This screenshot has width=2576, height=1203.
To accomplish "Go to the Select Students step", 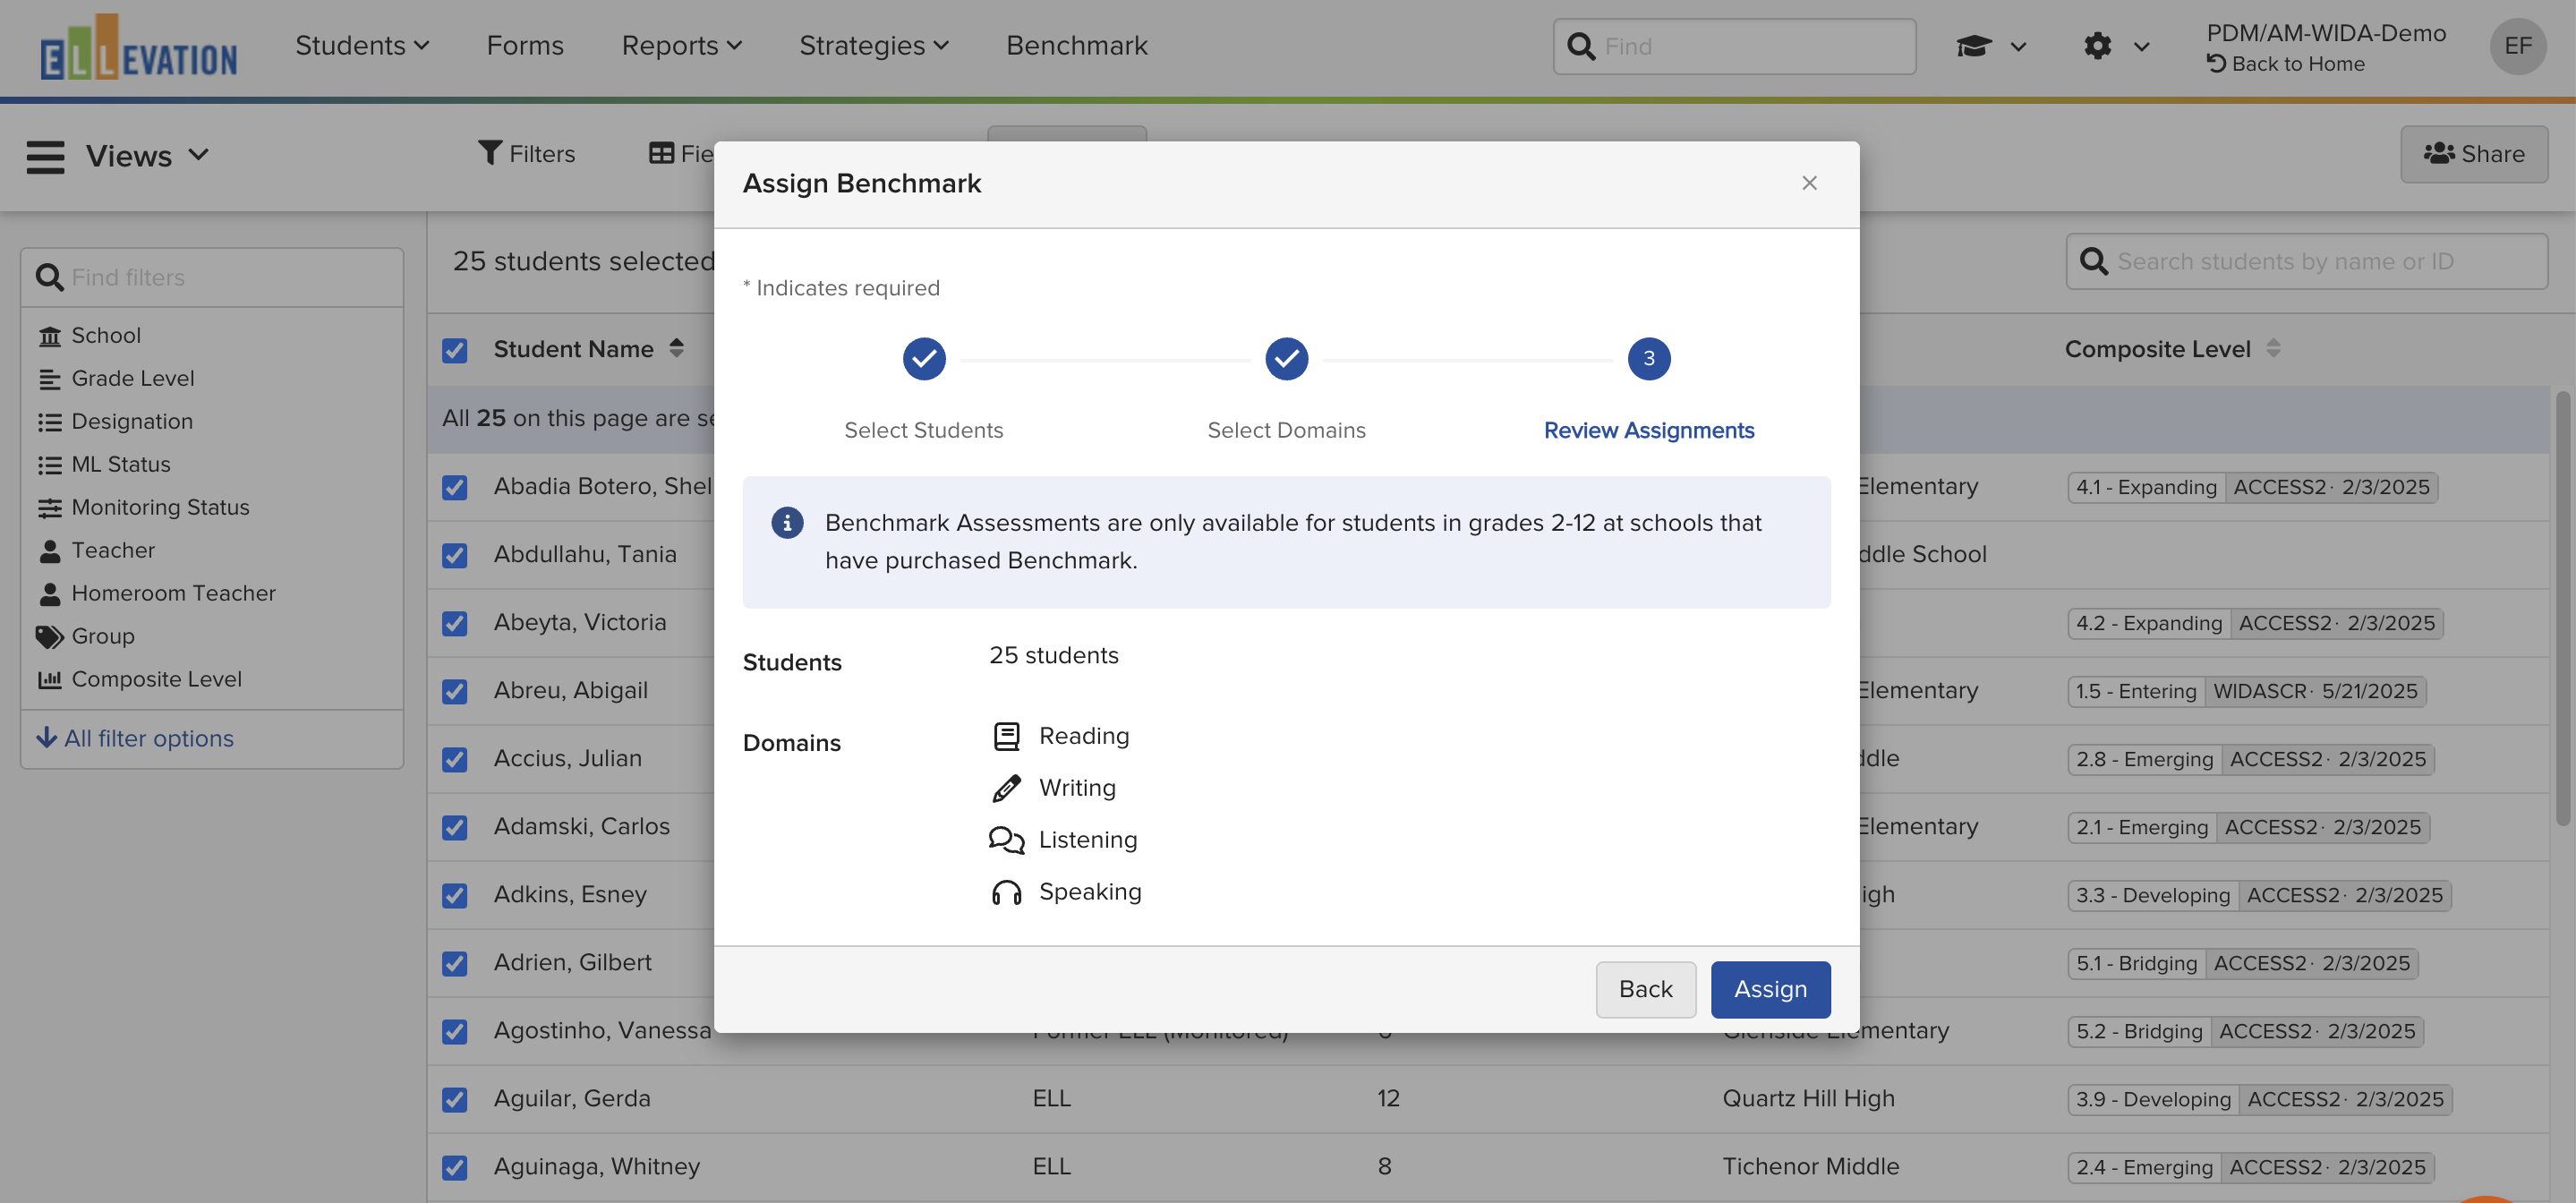I will 923,430.
